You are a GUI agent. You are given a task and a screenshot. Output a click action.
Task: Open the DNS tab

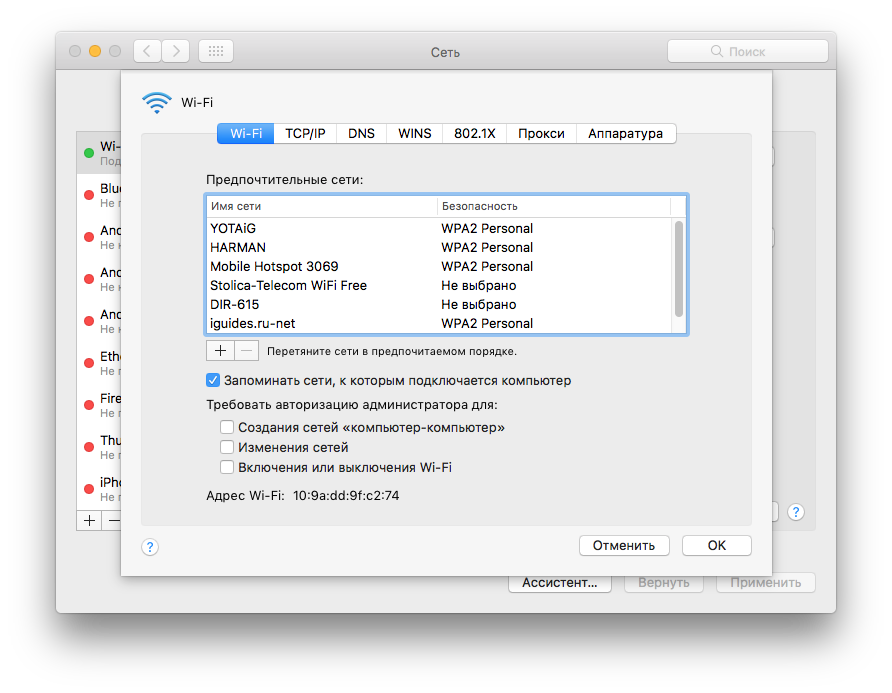tap(361, 134)
